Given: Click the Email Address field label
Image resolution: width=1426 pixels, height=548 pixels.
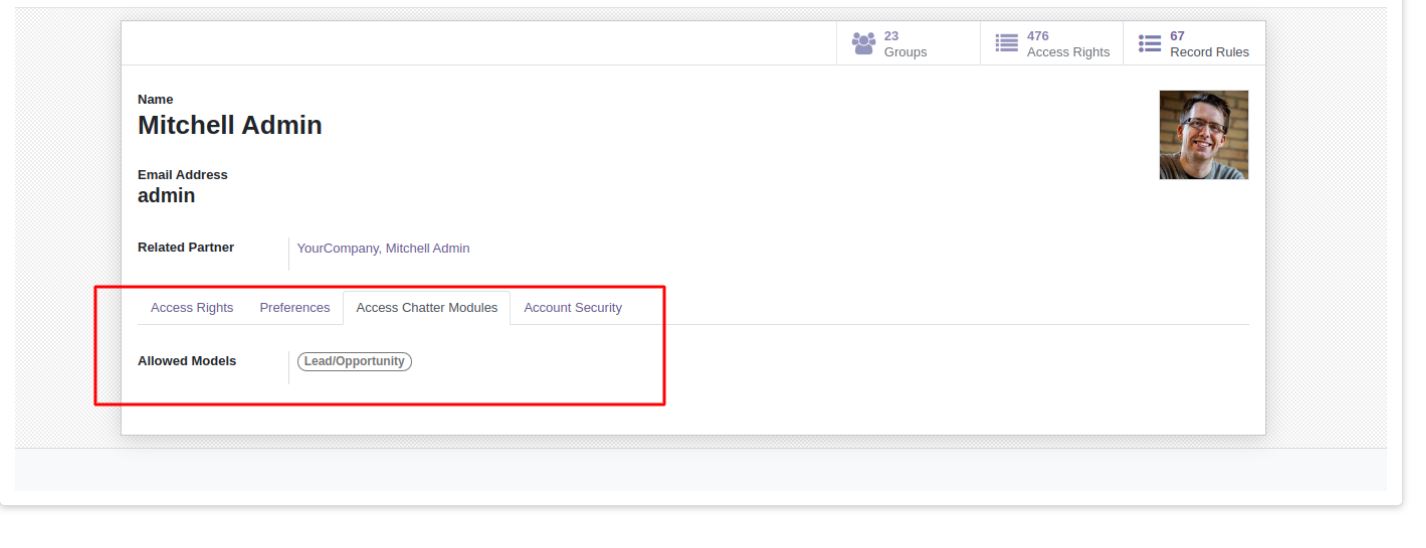Looking at the screenshot, I should 183,175.
